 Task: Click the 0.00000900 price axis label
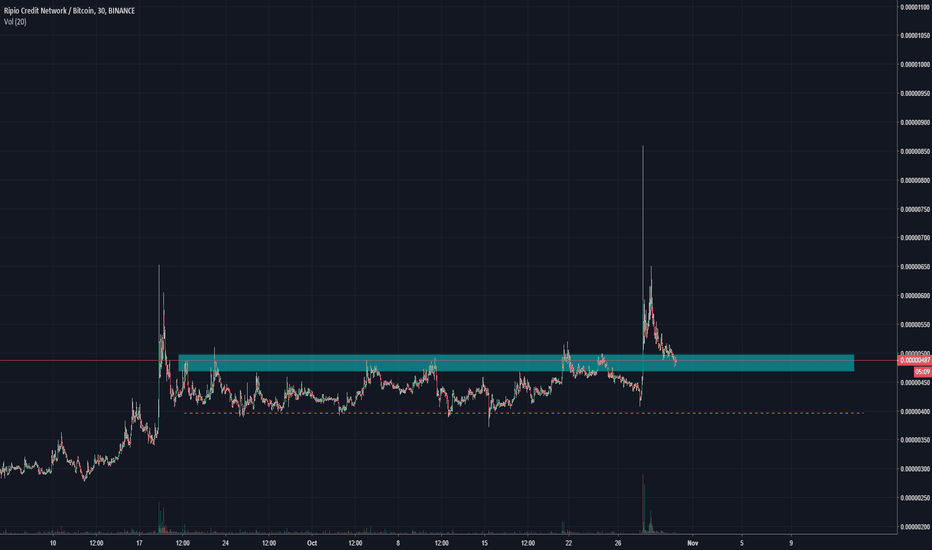pyautogui.click(x=915, y=122)
